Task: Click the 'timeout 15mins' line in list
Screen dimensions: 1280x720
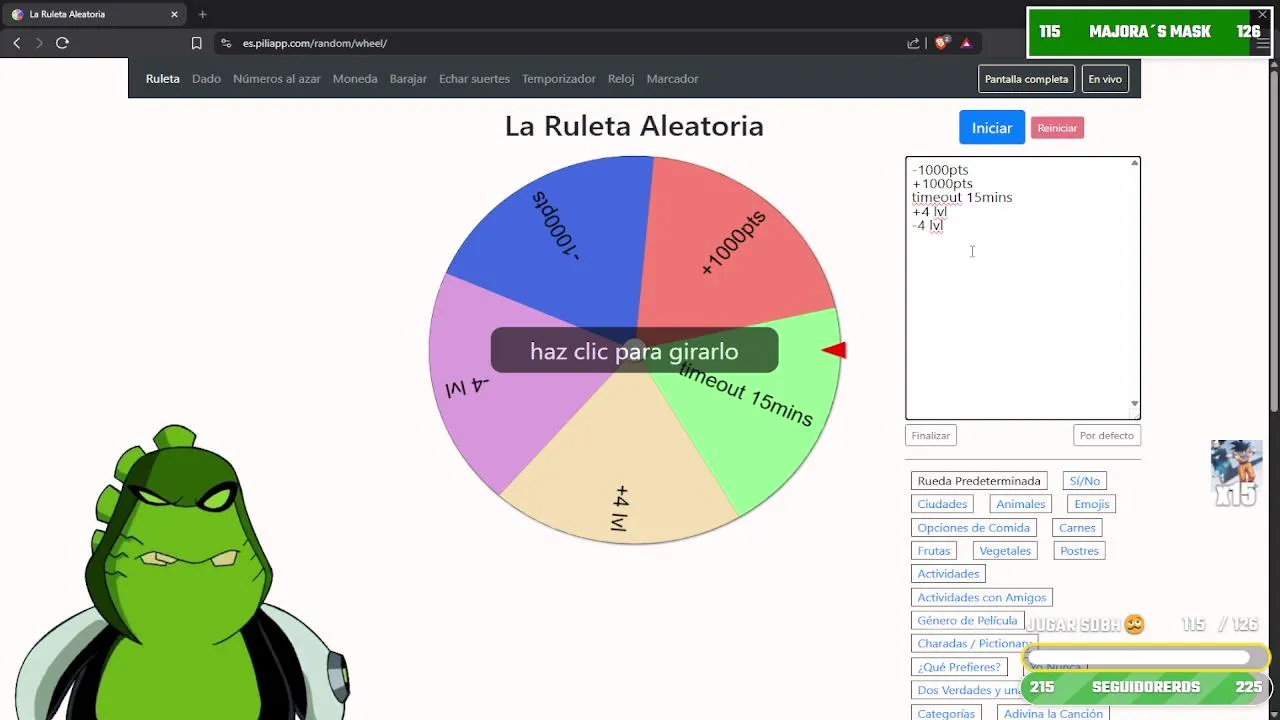Action: (x=962, y=198)
